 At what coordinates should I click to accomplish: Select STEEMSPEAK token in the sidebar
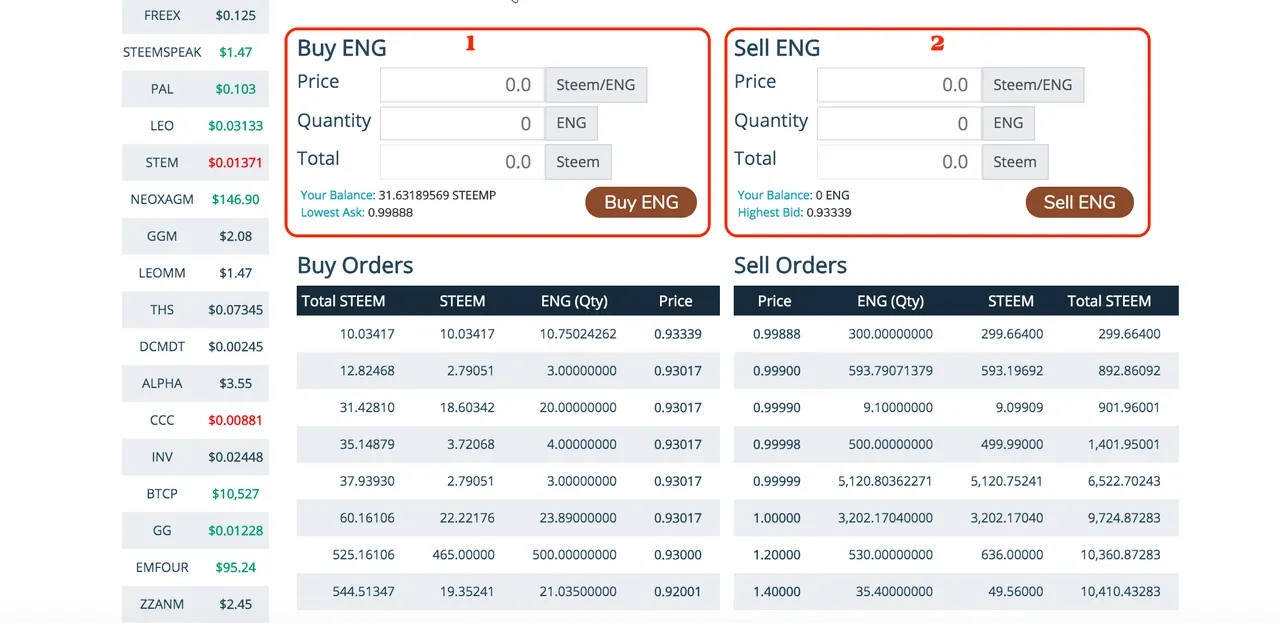click(x=195, y=52)
